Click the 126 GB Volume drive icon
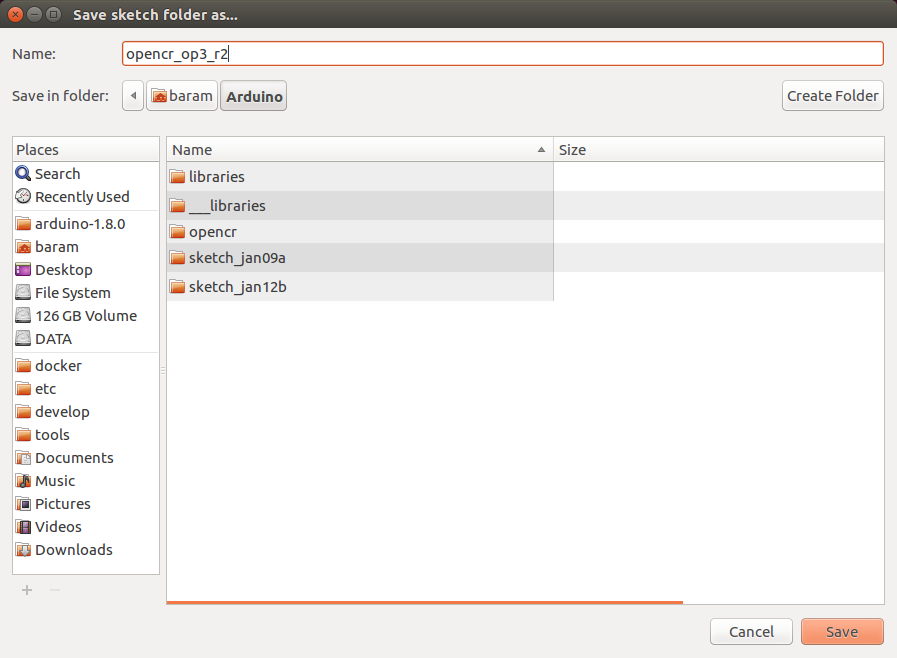Screen dimensions: 897x658 [x=23, y=315]
